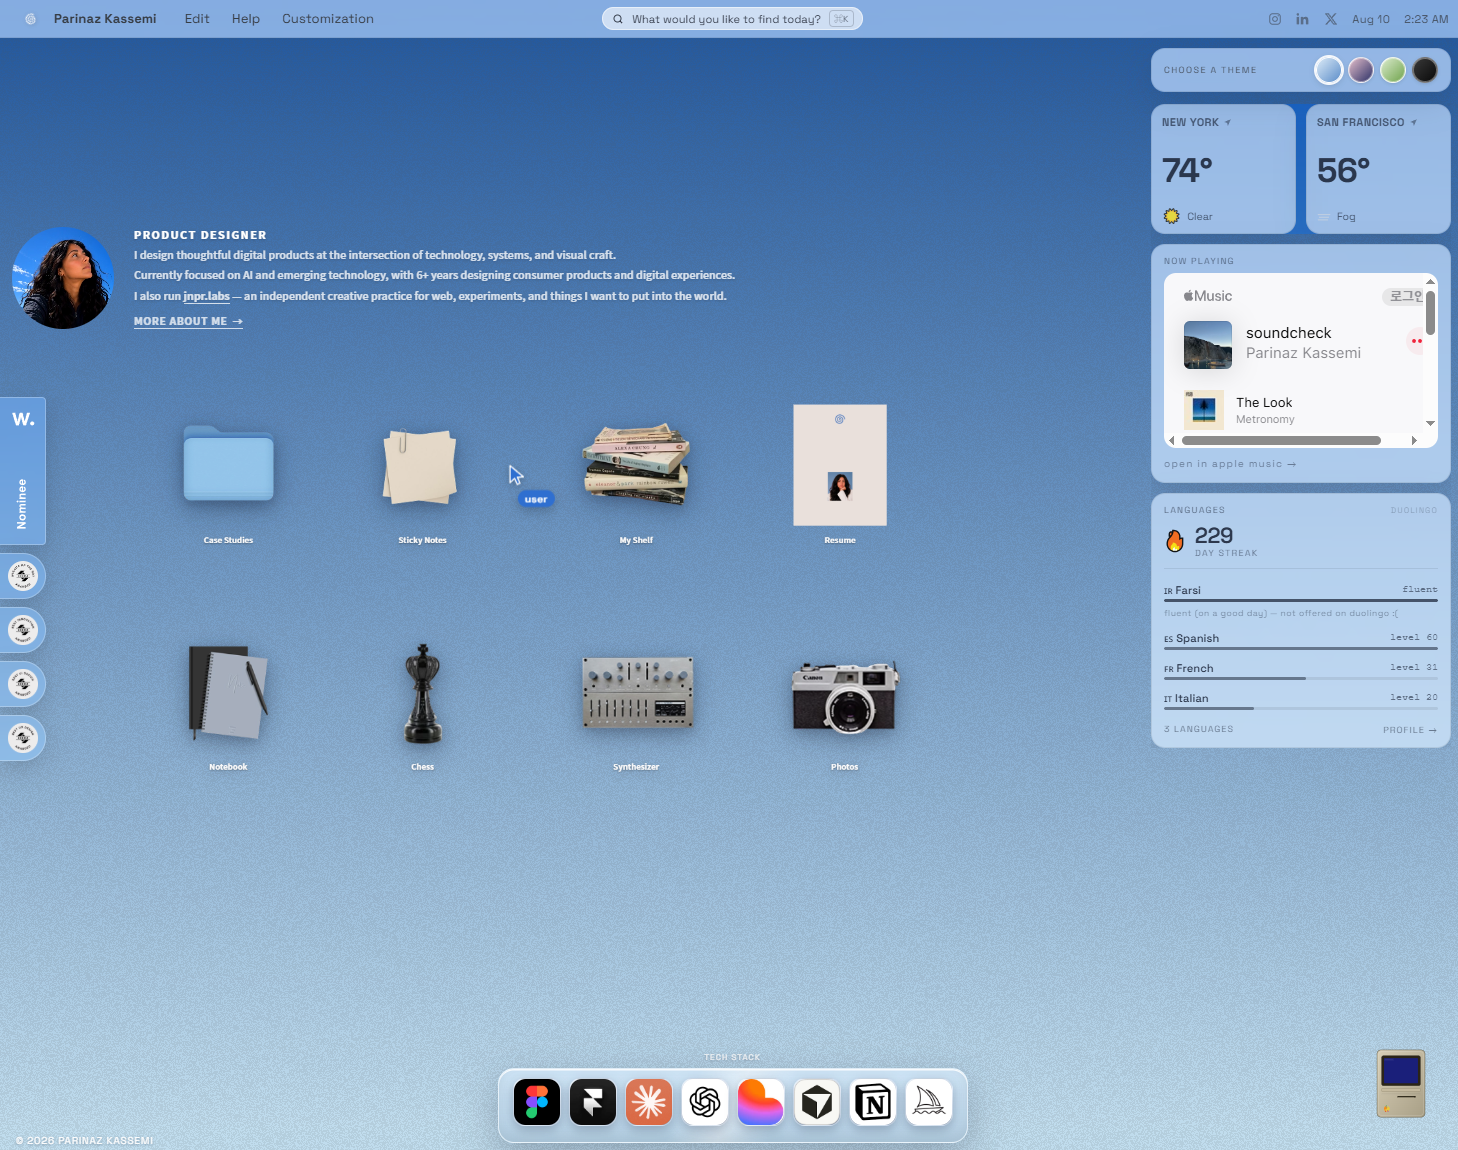Follow the More About Me link
Image resolution: width=1458 pixels, height=1150 pixels.
(188, 321)
